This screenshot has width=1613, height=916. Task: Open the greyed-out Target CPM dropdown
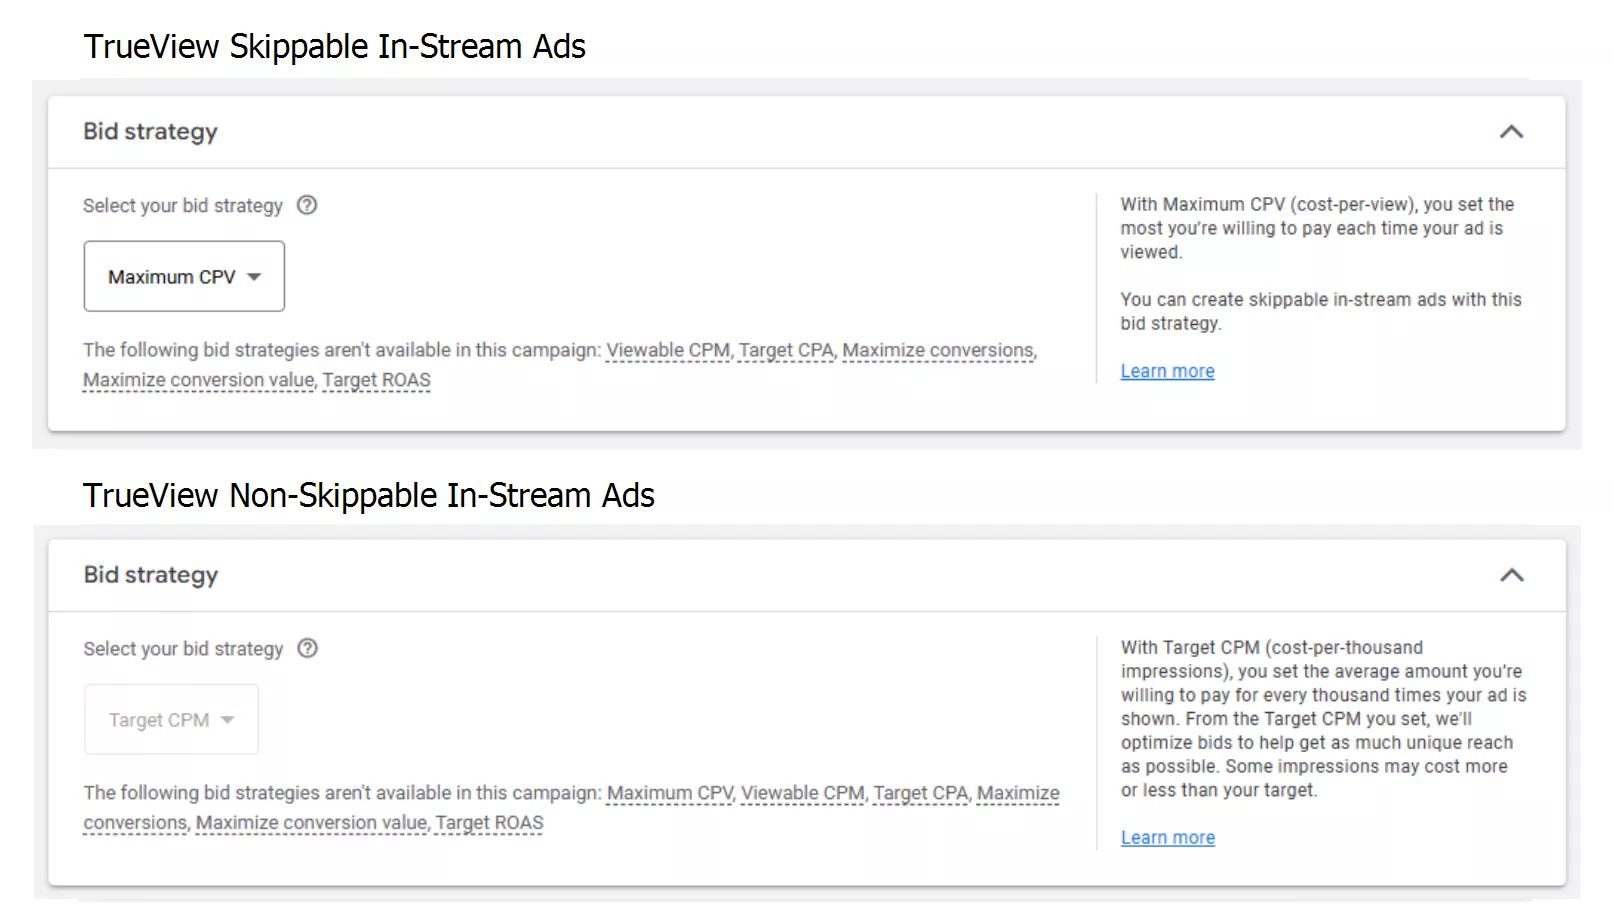(171, 720)
